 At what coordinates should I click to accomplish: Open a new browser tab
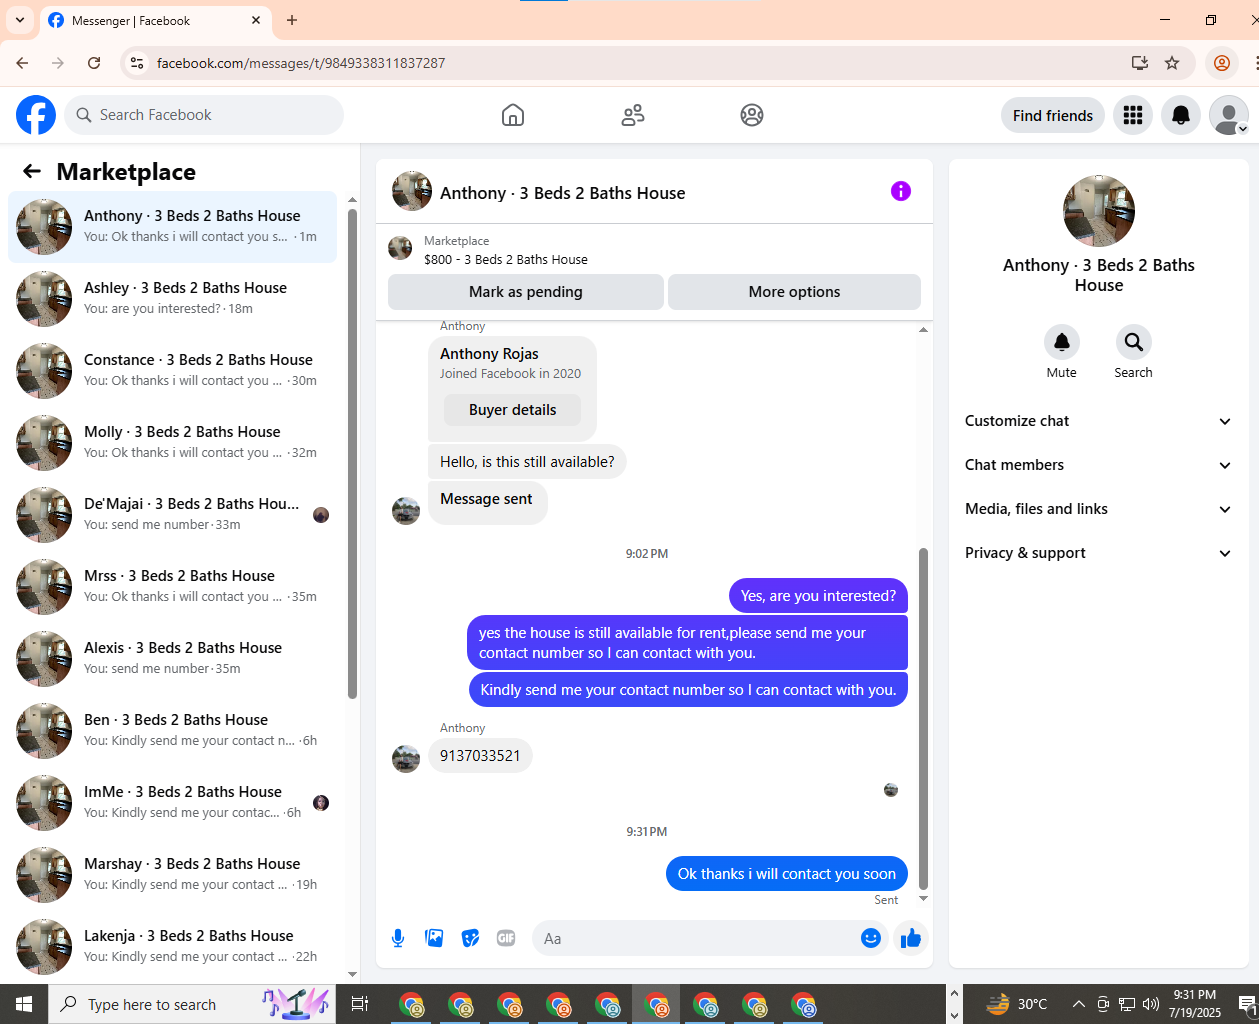click(x=292, y=20)
